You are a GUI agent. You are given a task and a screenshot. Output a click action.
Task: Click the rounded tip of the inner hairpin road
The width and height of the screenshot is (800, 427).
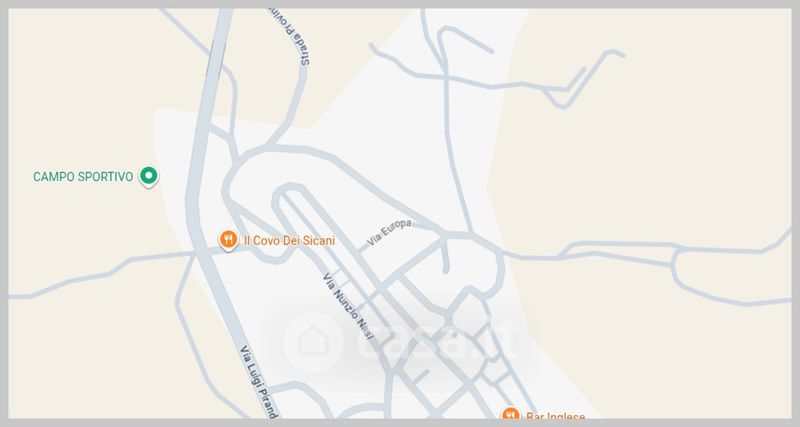289,190
